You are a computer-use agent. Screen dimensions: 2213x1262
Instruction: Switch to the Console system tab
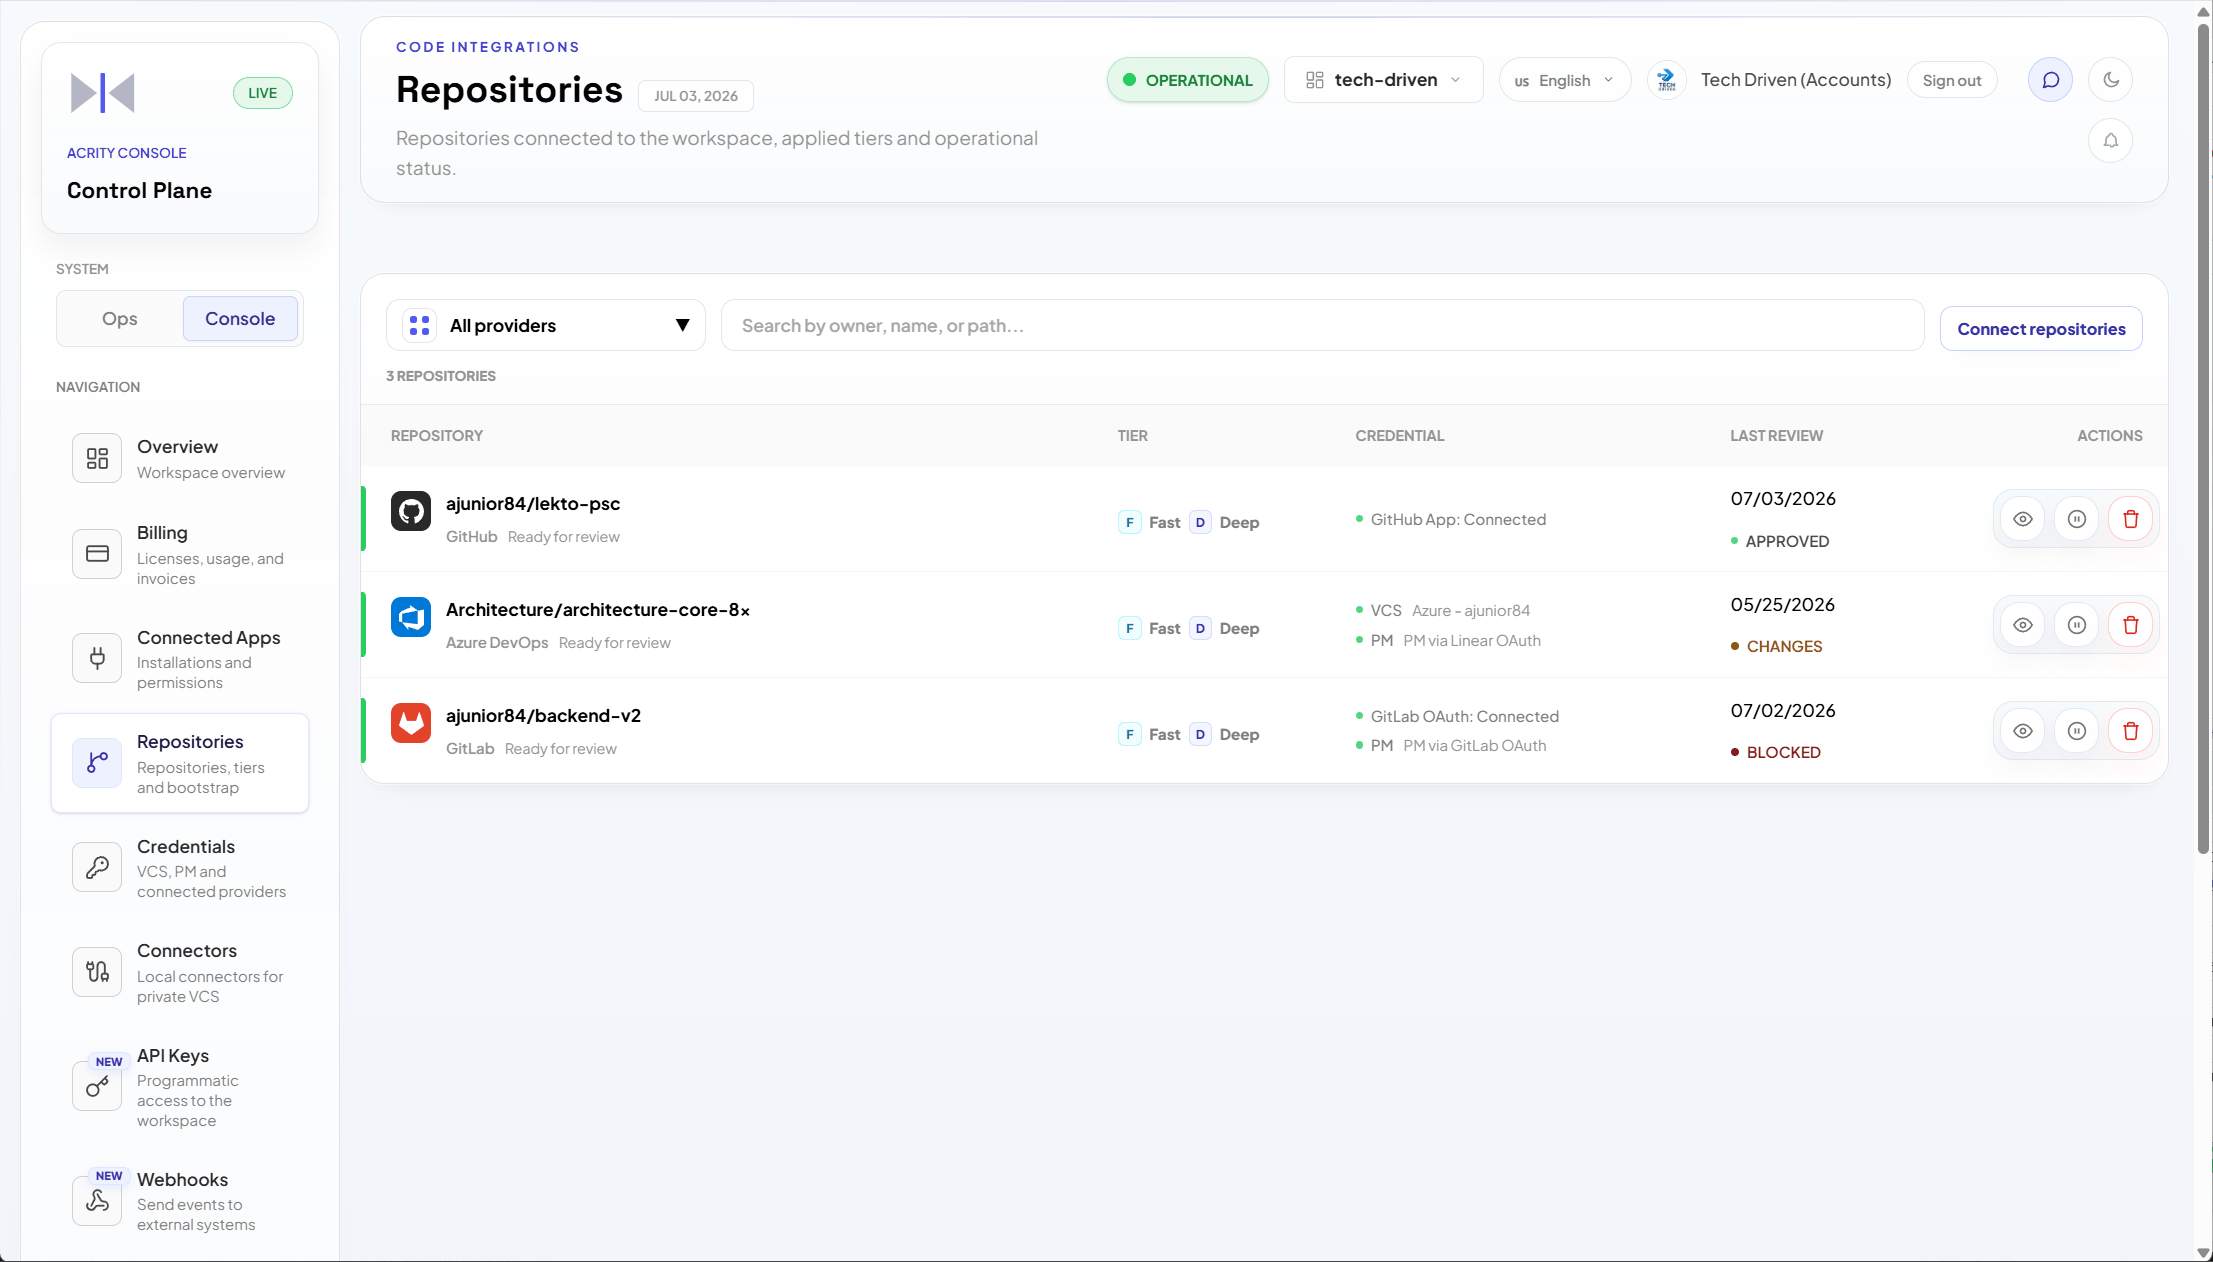pos(240,319)
